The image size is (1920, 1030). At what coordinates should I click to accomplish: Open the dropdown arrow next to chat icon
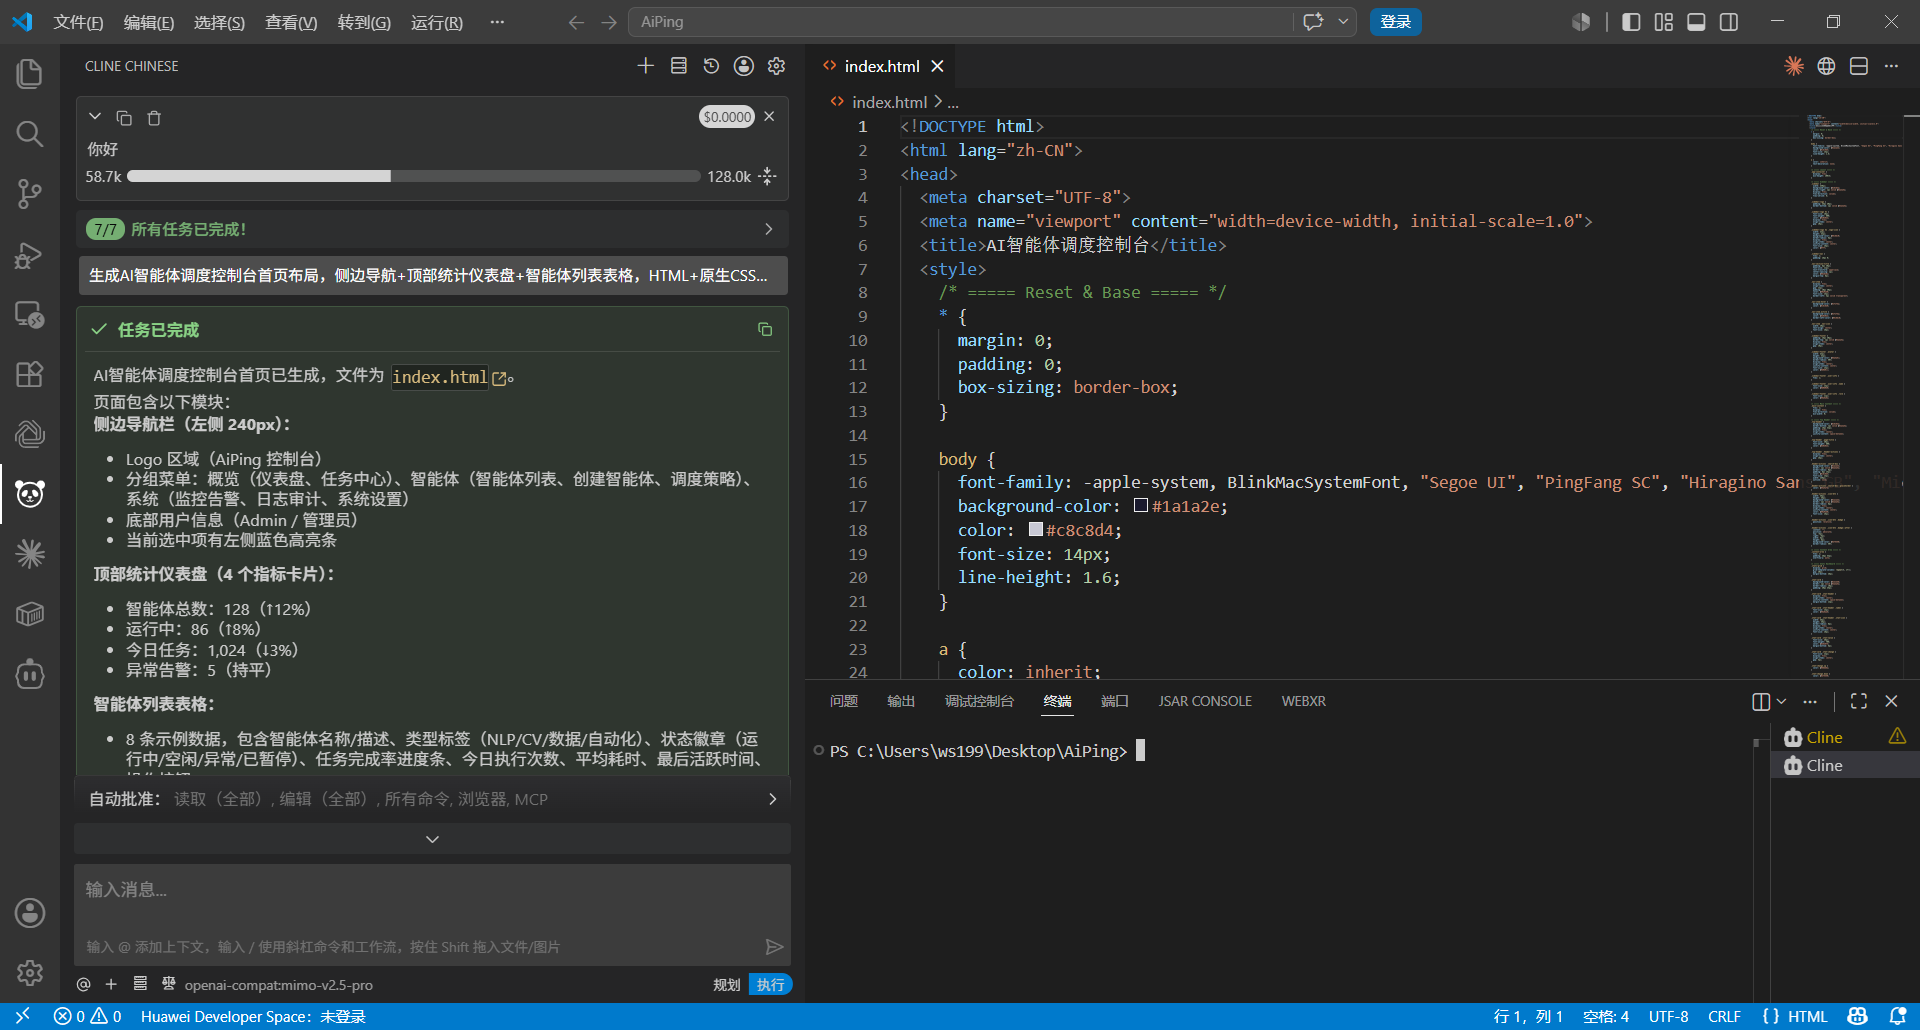(x=1343, y=22)
